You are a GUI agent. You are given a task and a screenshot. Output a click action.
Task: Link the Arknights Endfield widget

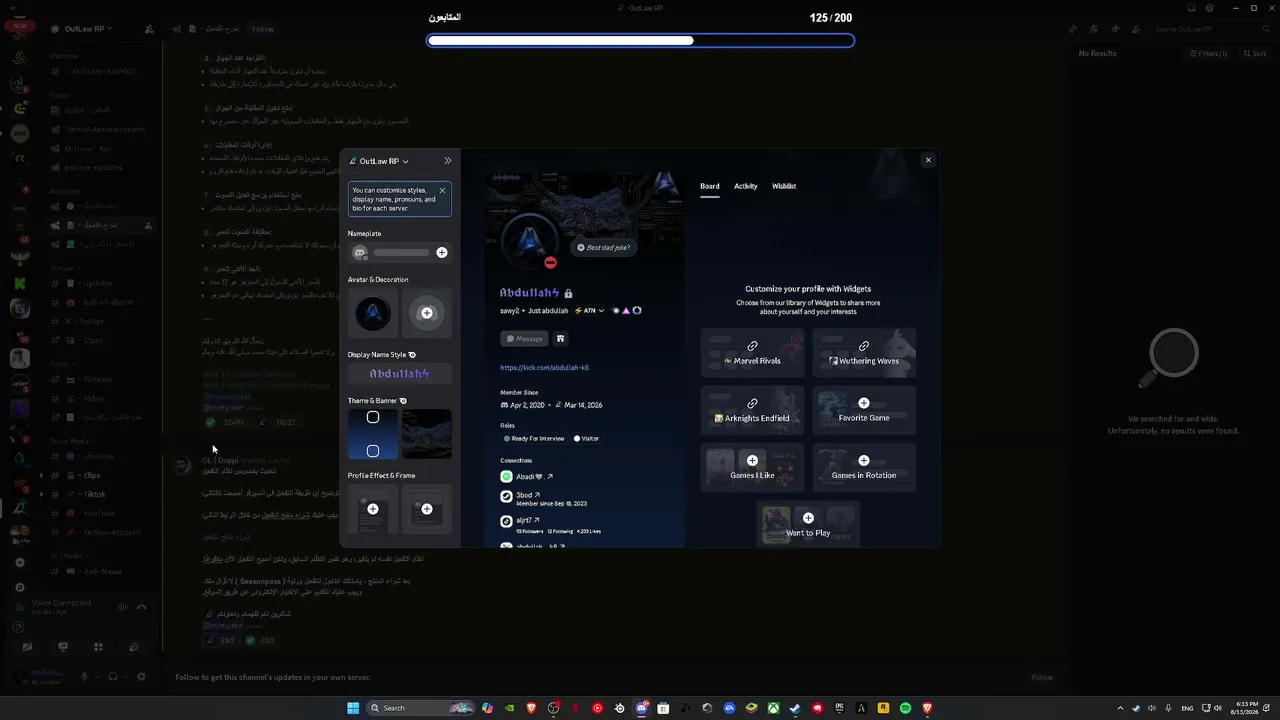click(x=752, y=410)
